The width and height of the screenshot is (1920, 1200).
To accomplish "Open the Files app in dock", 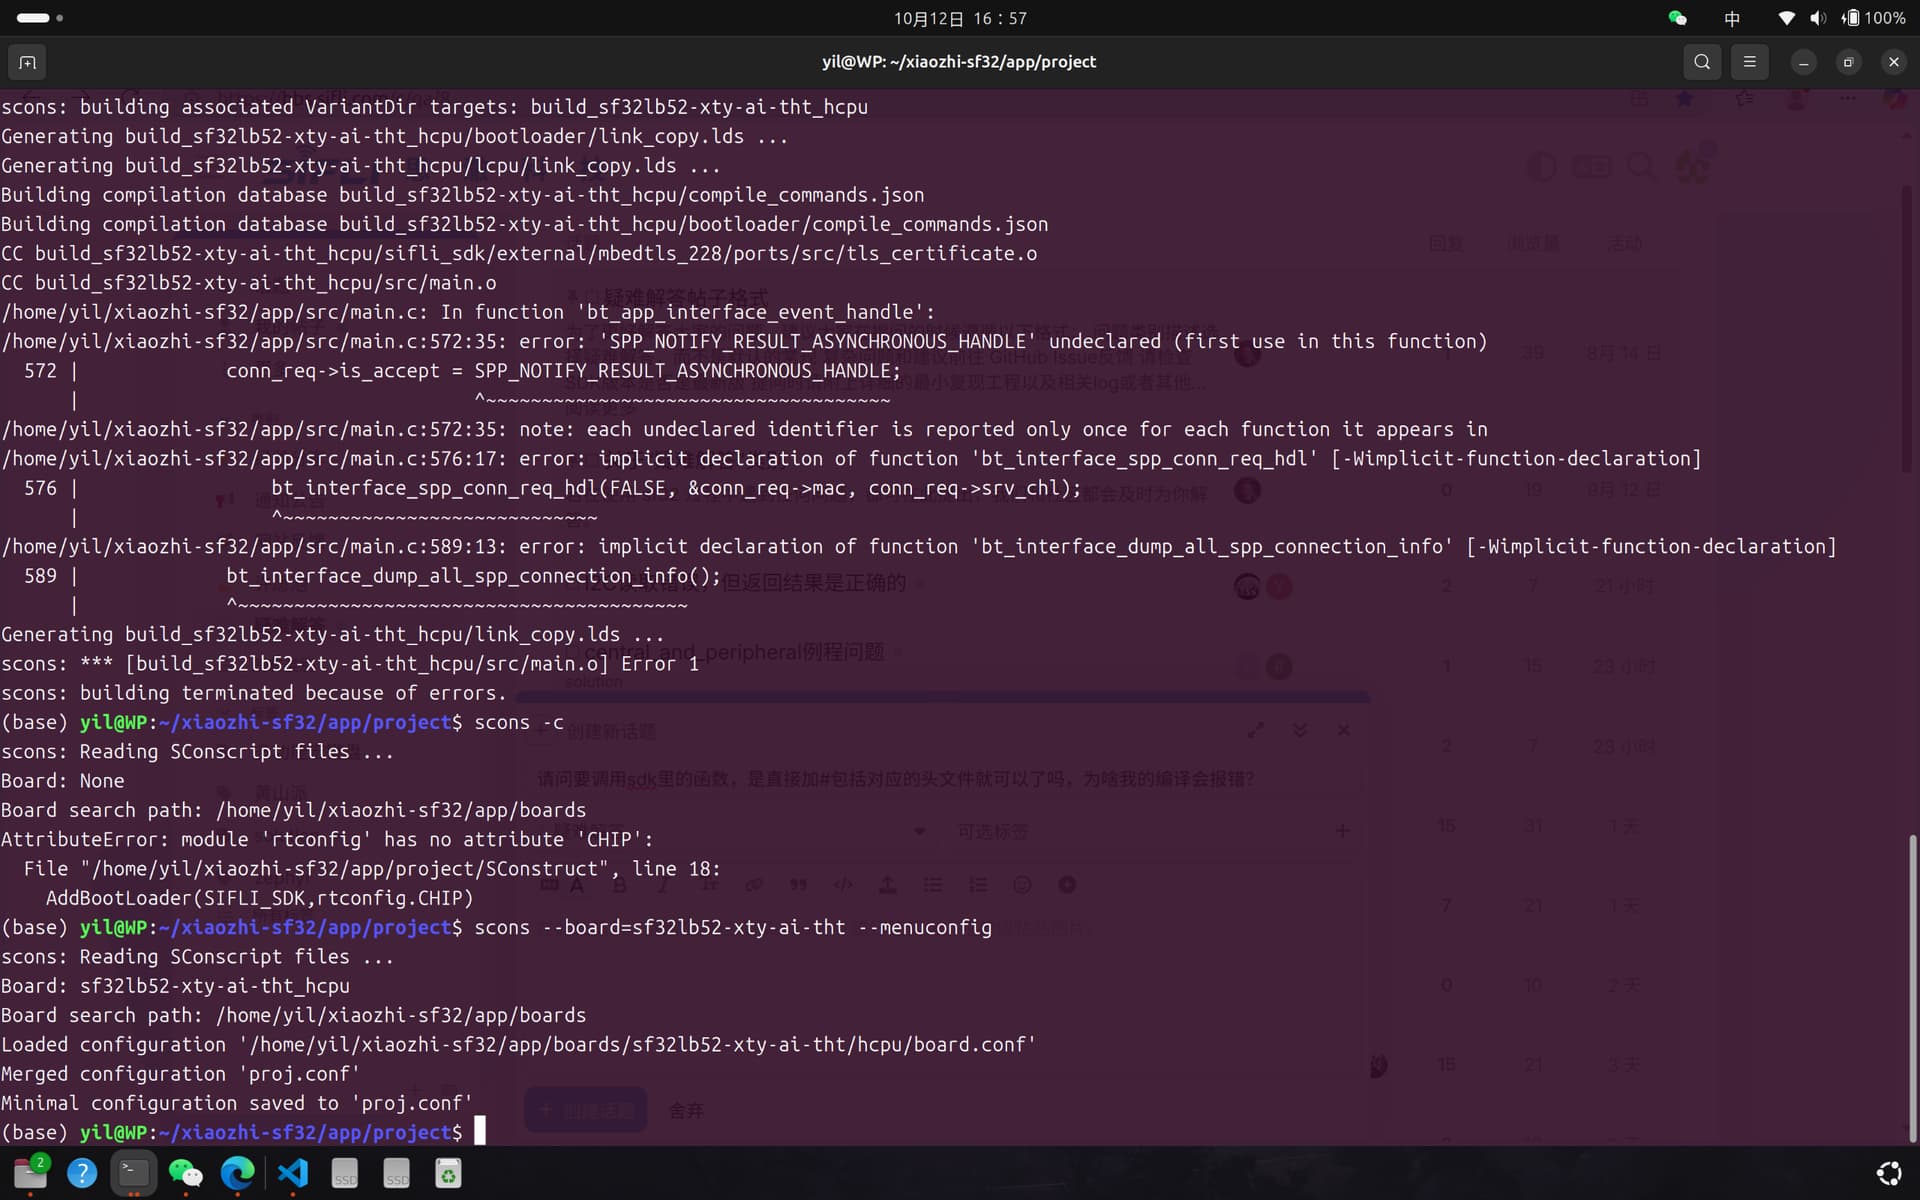I will [30, 1173].
